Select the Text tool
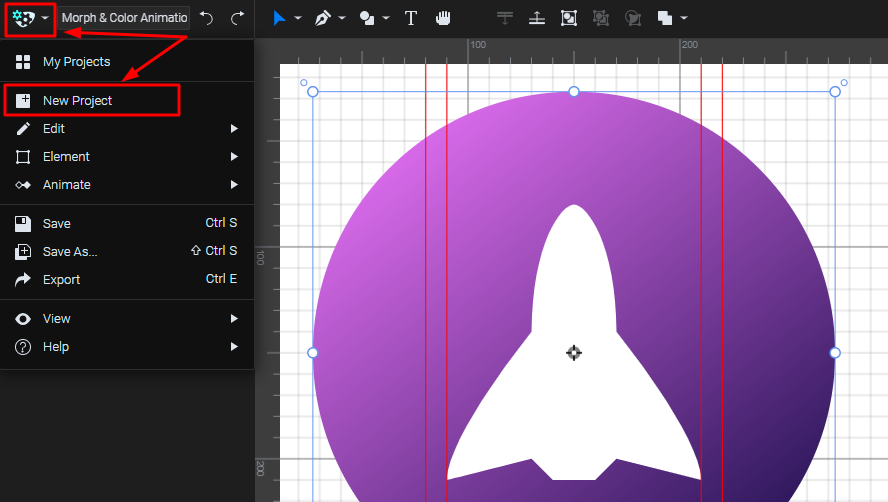Image resolution: width=888 pixels, height=502 pixels. click(x=411, y=18)
